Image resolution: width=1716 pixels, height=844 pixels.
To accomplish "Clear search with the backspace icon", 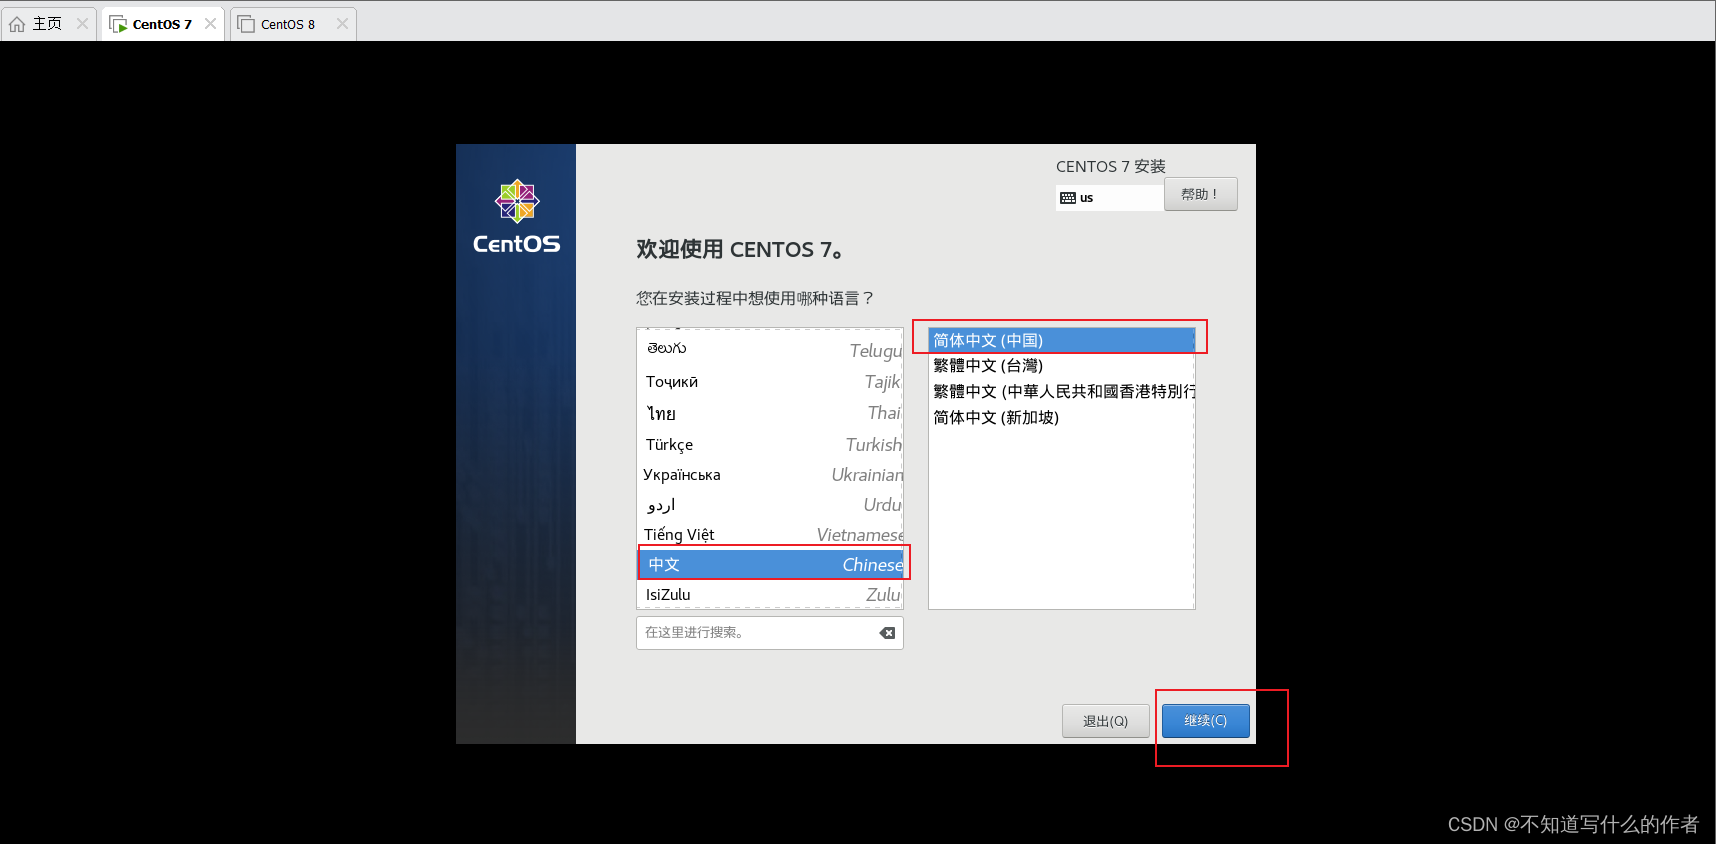I will click(x=887, y=633).
